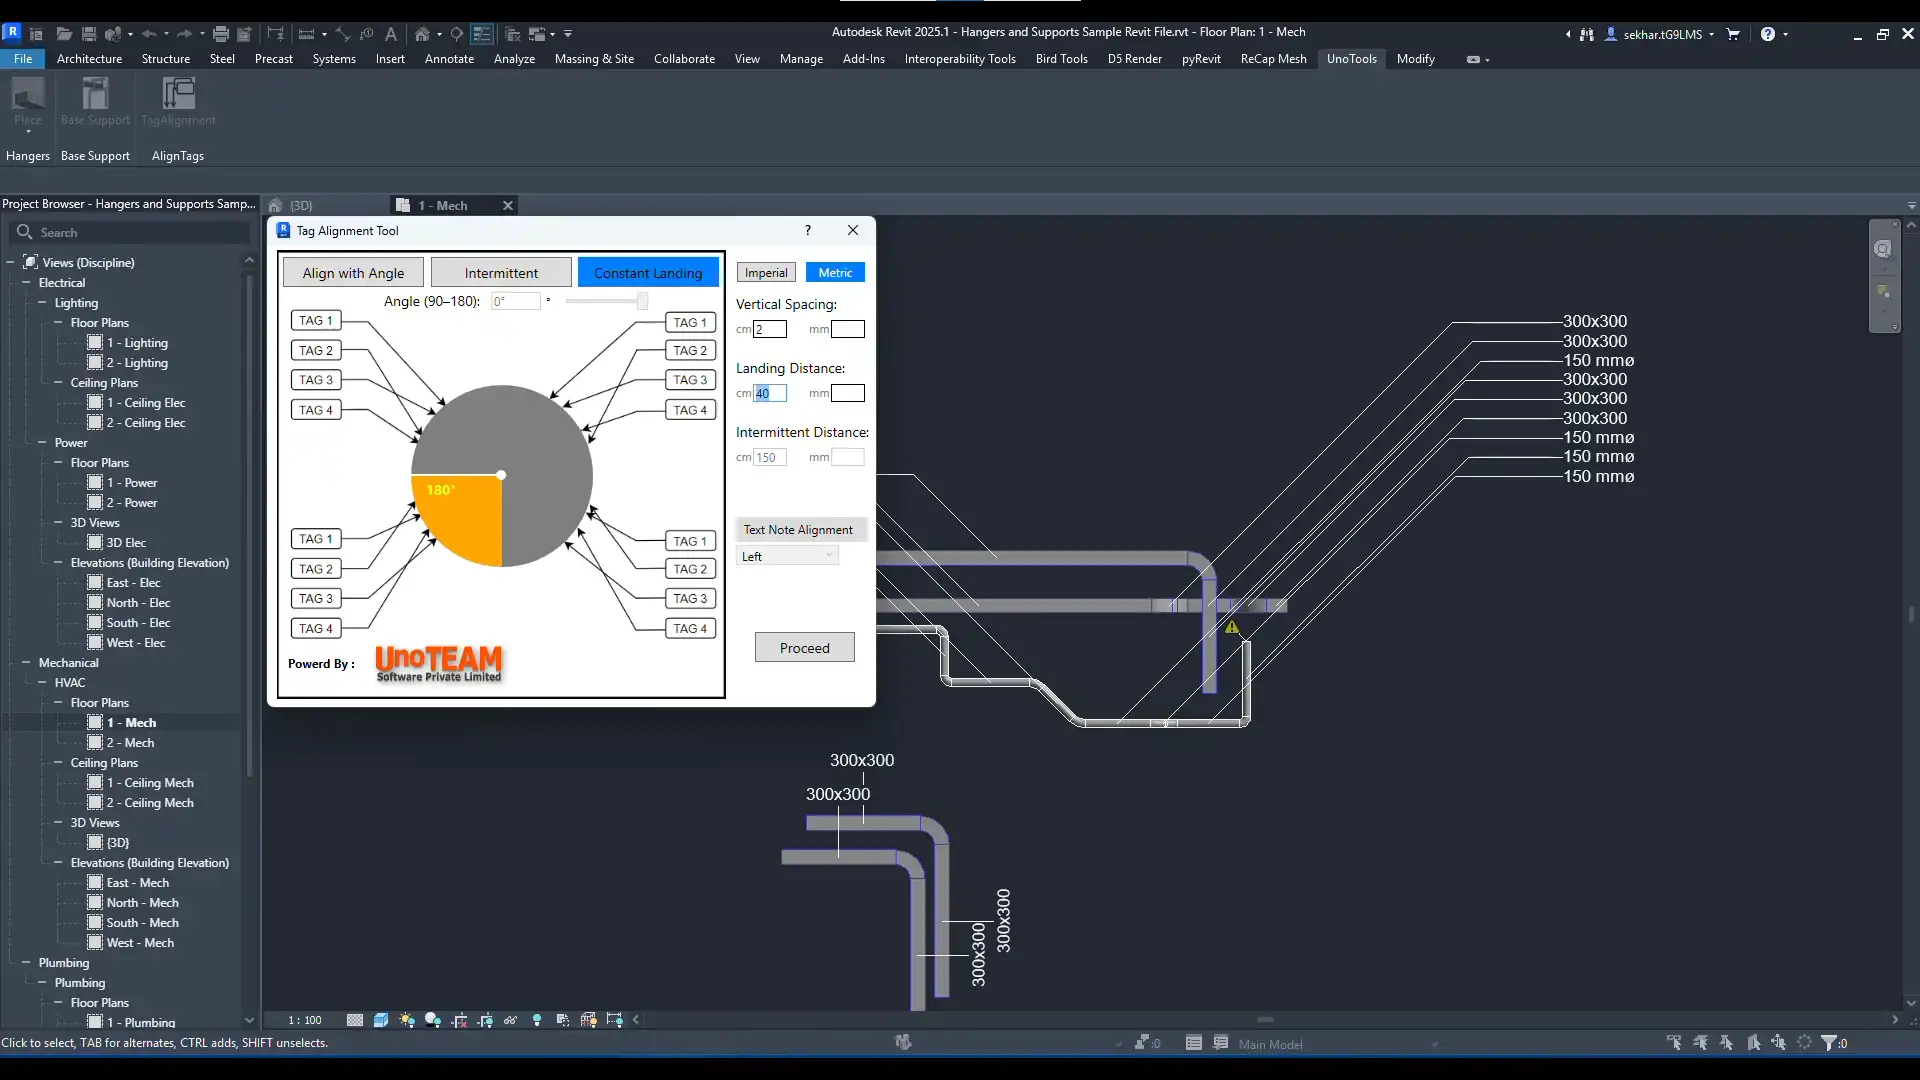The image size is (1920, 1080).
Task: Click the Align with Angle button
Action: point(353,273)
